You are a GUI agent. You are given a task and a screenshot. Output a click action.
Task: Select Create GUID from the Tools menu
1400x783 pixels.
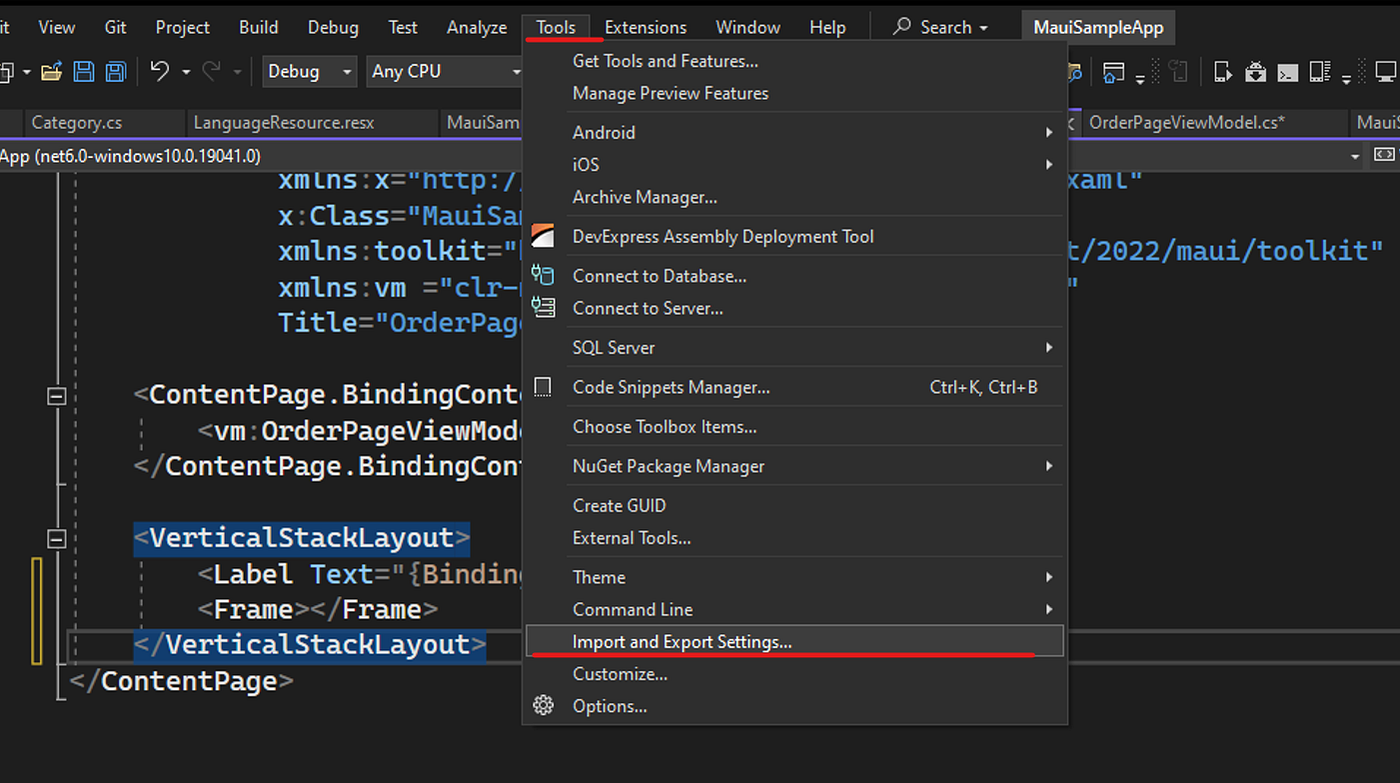[x=617, y=505]
